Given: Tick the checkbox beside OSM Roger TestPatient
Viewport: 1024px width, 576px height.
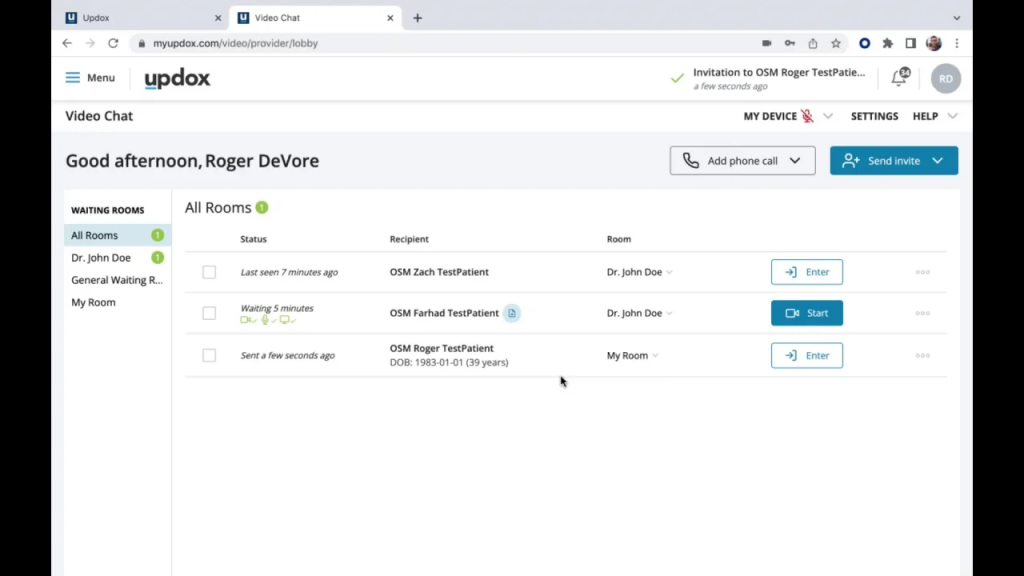Looking at the screenshot, I should pos(209,355).
